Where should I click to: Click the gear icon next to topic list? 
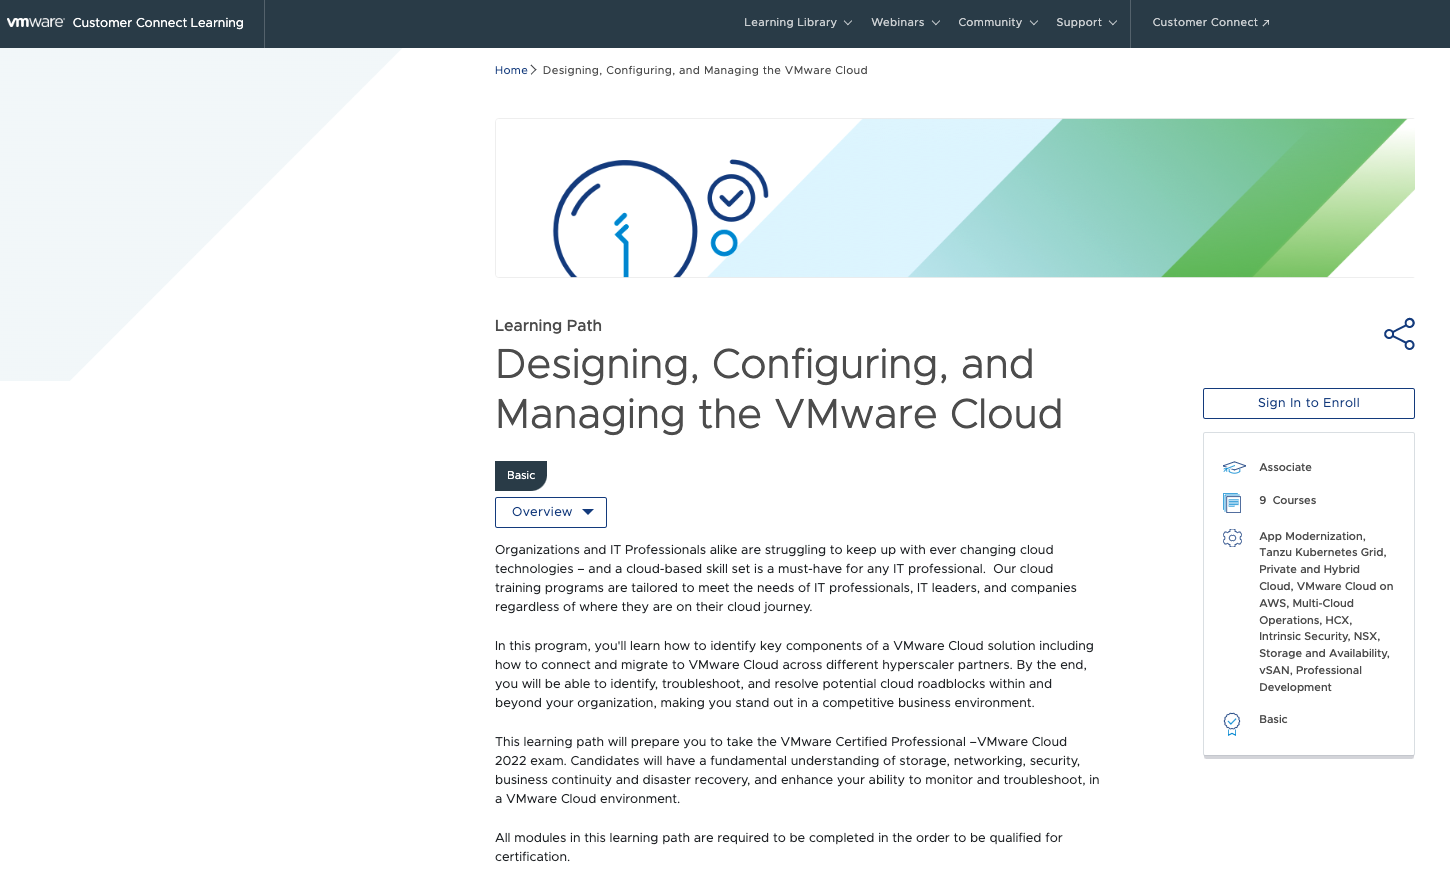(x=1232, y=537)
